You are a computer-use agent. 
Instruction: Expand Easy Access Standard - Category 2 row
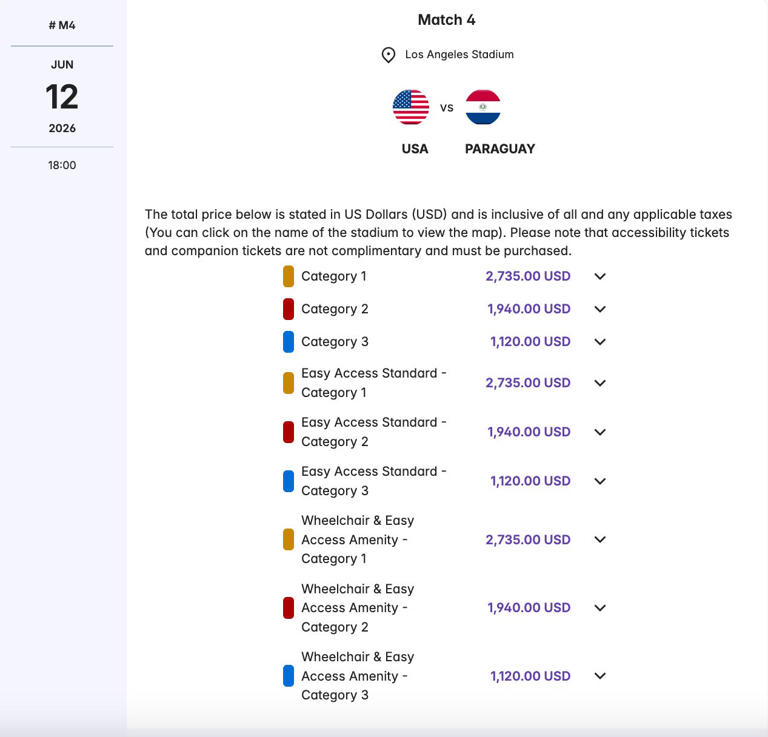pos(600,432)
